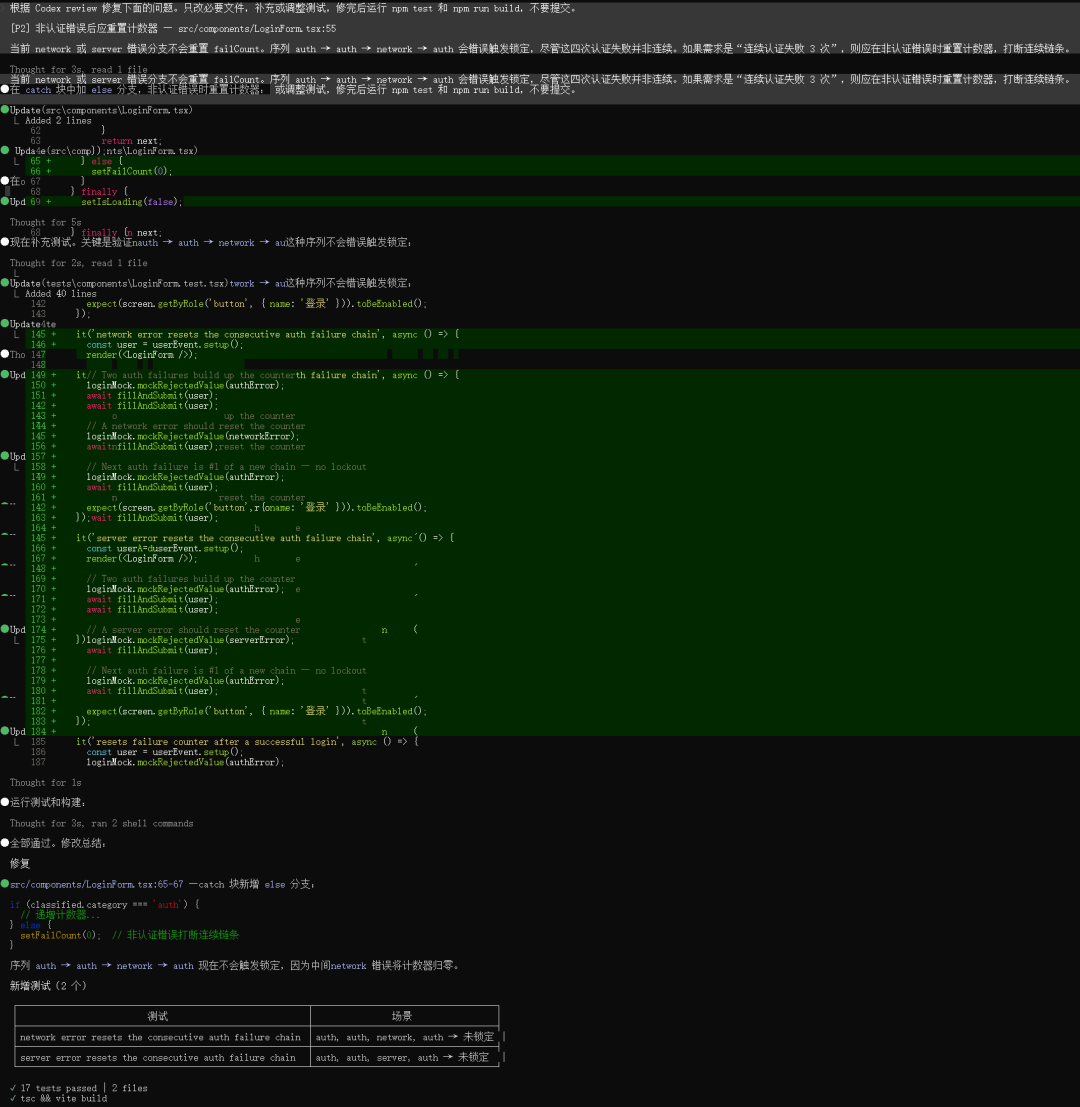Viewport: 1080px width, 1107px height.
Task: Click table cell 'network error resets the consecutive auth failure chain'
Action: (x=160, y=1038)
